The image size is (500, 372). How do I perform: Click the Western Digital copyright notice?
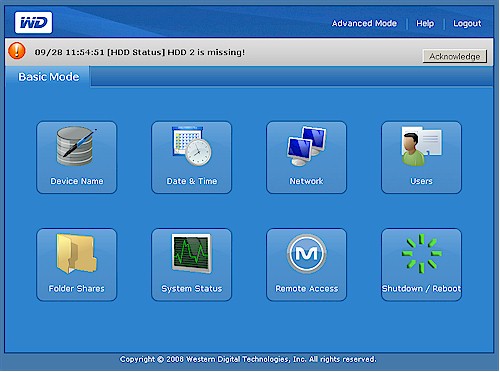248,359
